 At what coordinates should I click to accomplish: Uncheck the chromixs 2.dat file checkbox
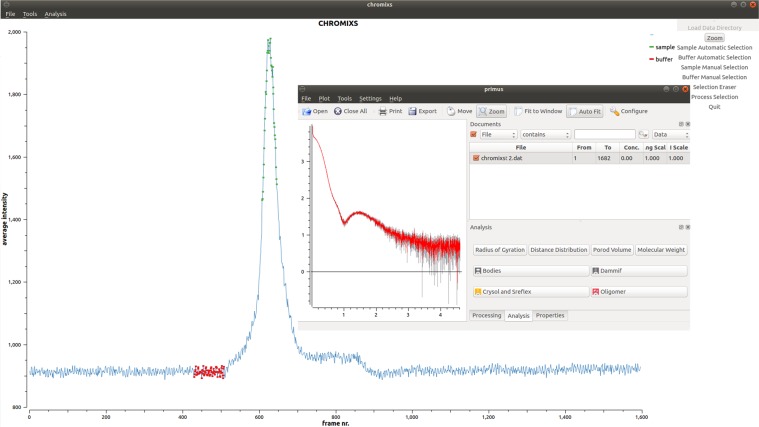click(x=476, y=158)
